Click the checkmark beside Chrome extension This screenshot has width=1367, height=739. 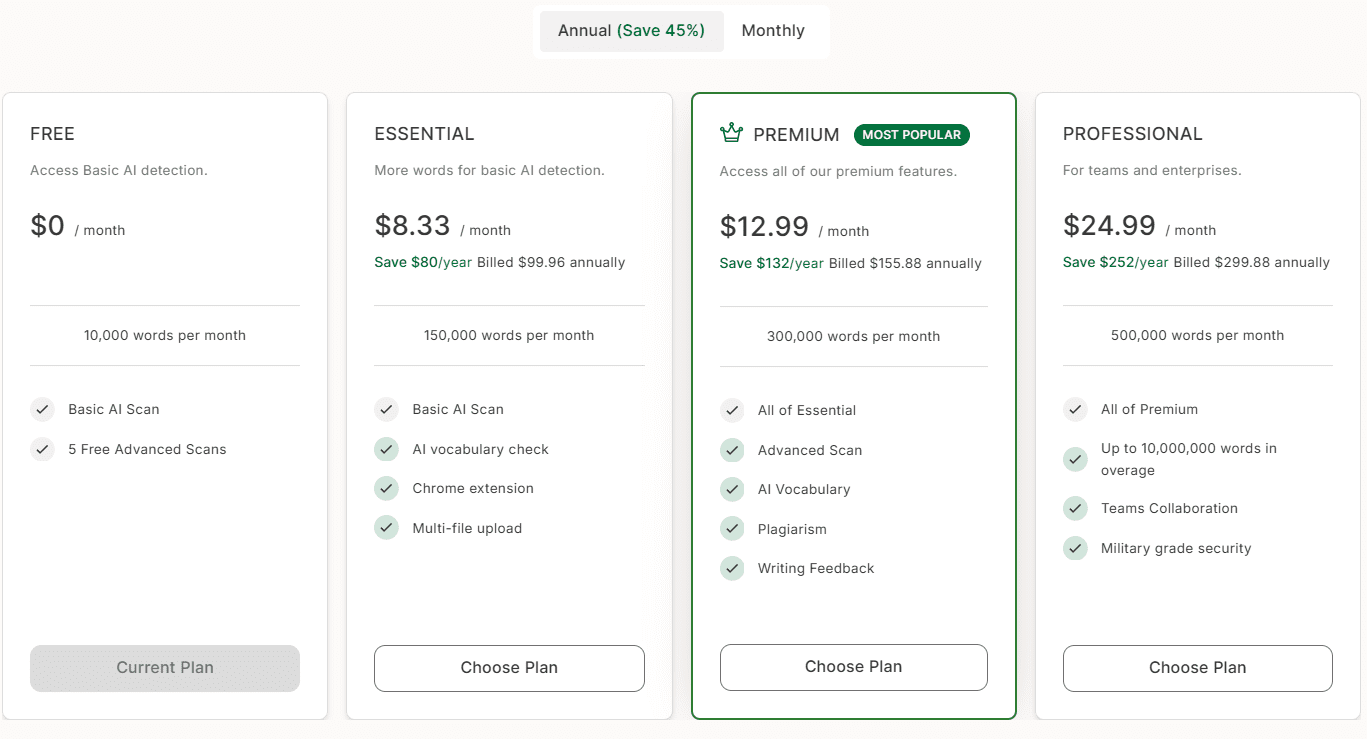[386, 488]
